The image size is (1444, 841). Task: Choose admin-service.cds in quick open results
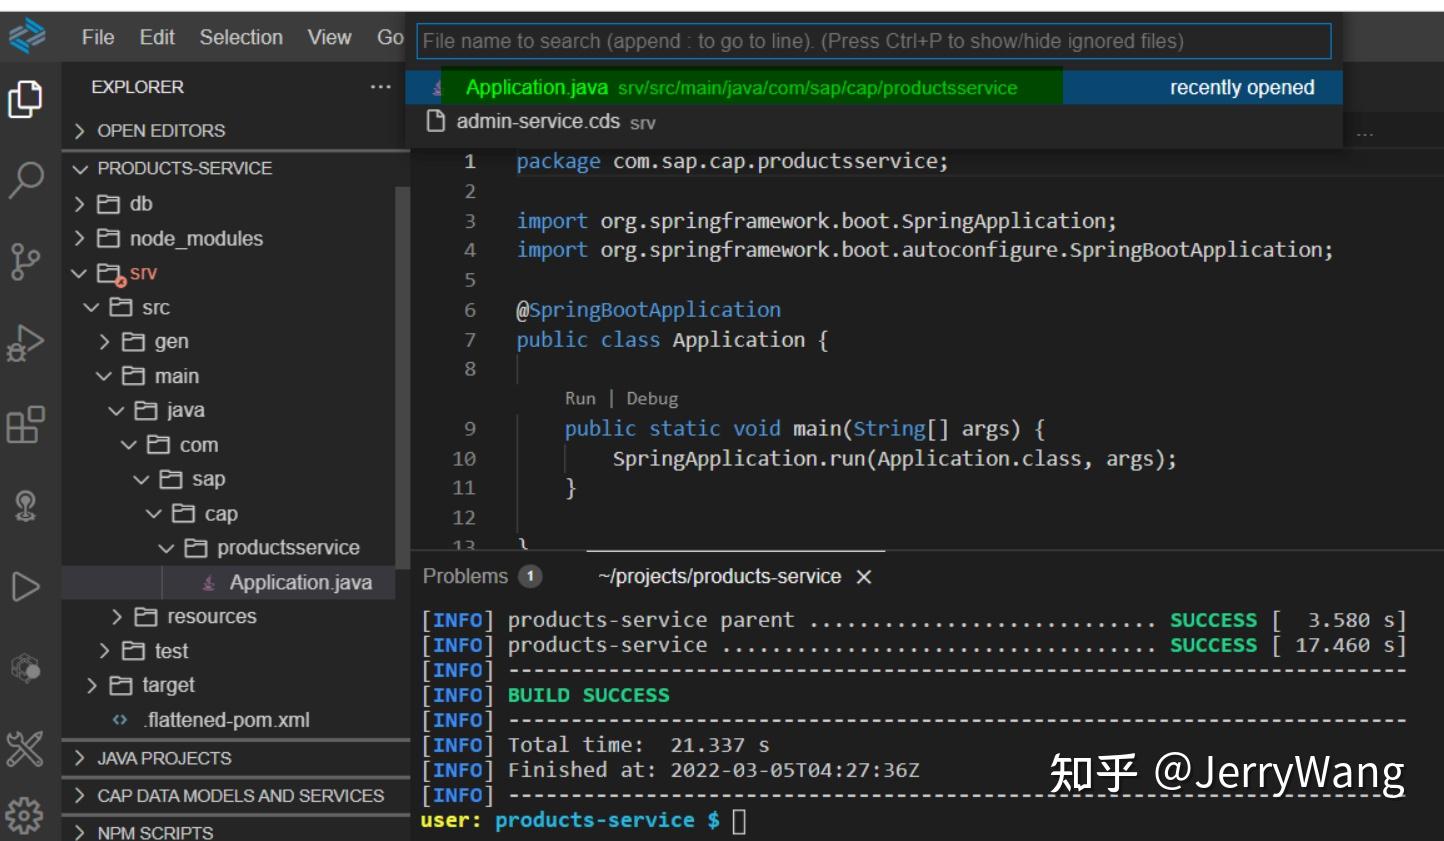[x=874, y=122]
